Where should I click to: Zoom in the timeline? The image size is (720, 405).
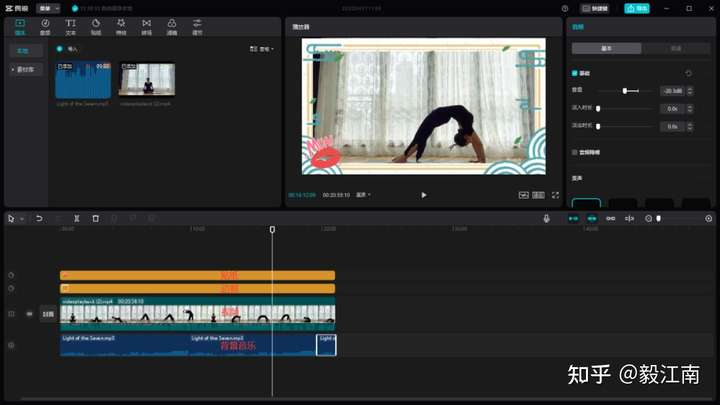click(709, 219)
